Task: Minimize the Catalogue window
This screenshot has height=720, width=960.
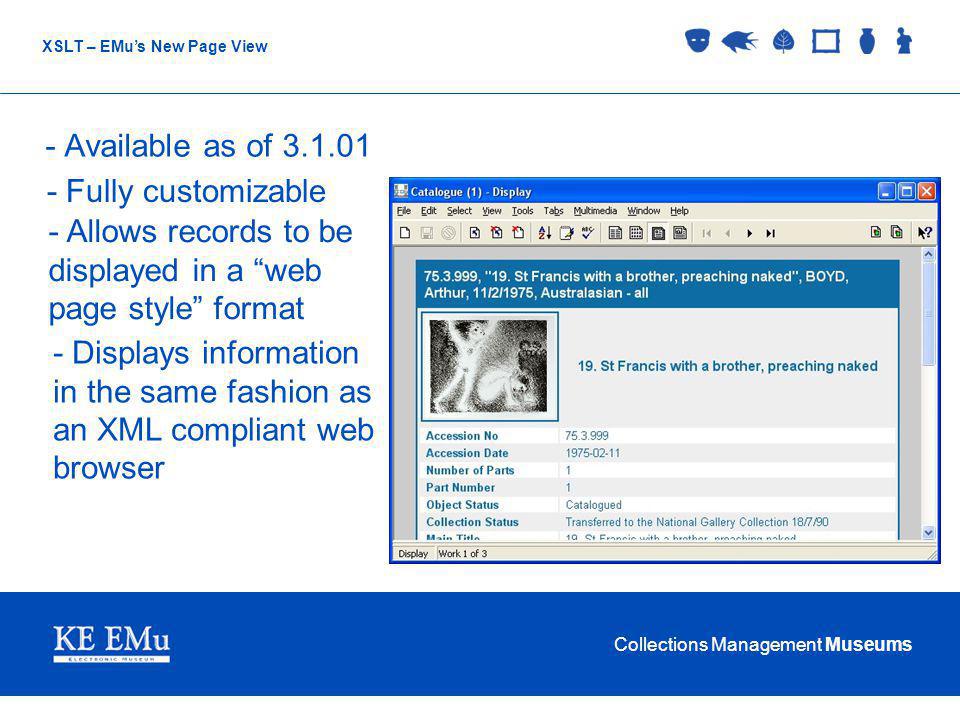Action: coord(887,192)
